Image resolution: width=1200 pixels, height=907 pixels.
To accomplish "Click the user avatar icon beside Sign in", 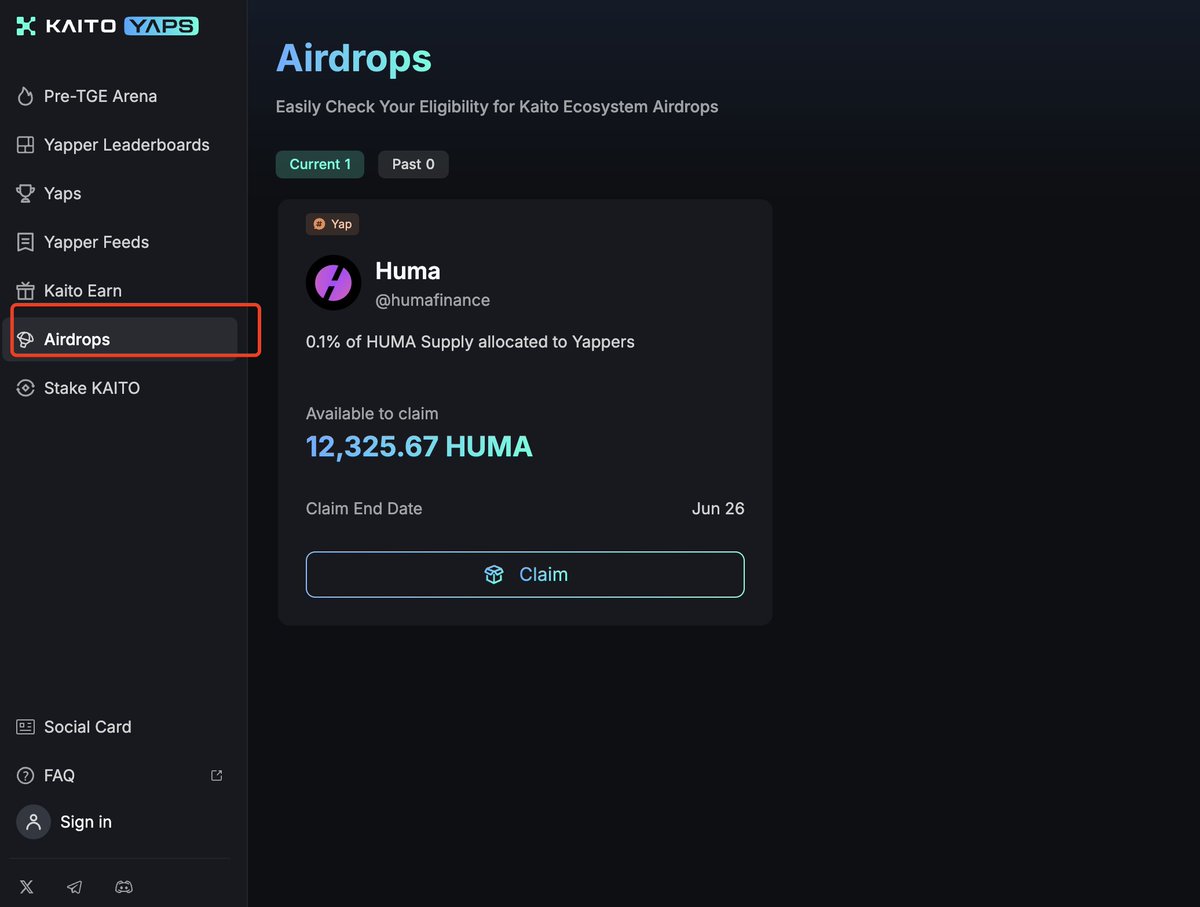I will click(33, 822).
